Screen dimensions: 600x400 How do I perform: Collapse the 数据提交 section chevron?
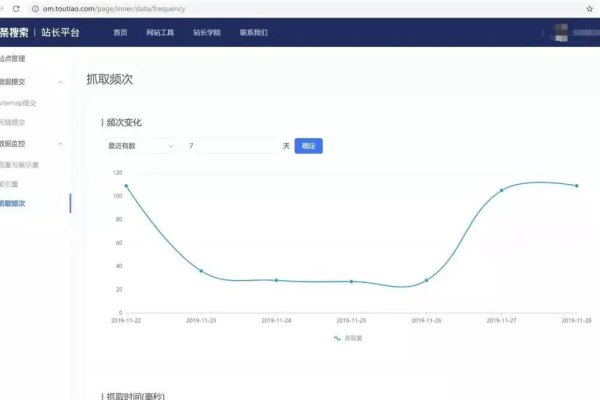(x=60, y=82)
